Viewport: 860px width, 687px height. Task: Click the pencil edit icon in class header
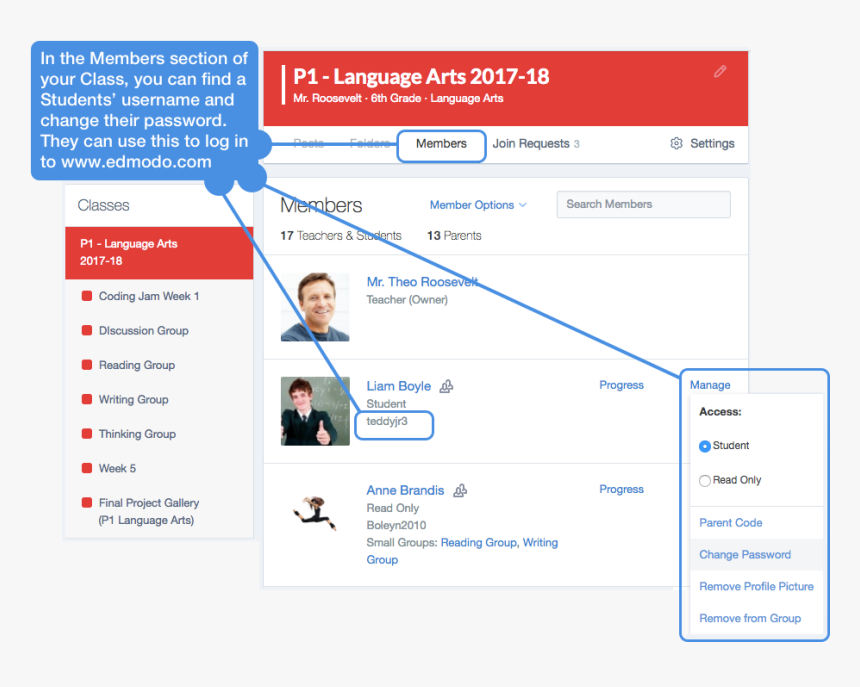(x=720, y=71)
